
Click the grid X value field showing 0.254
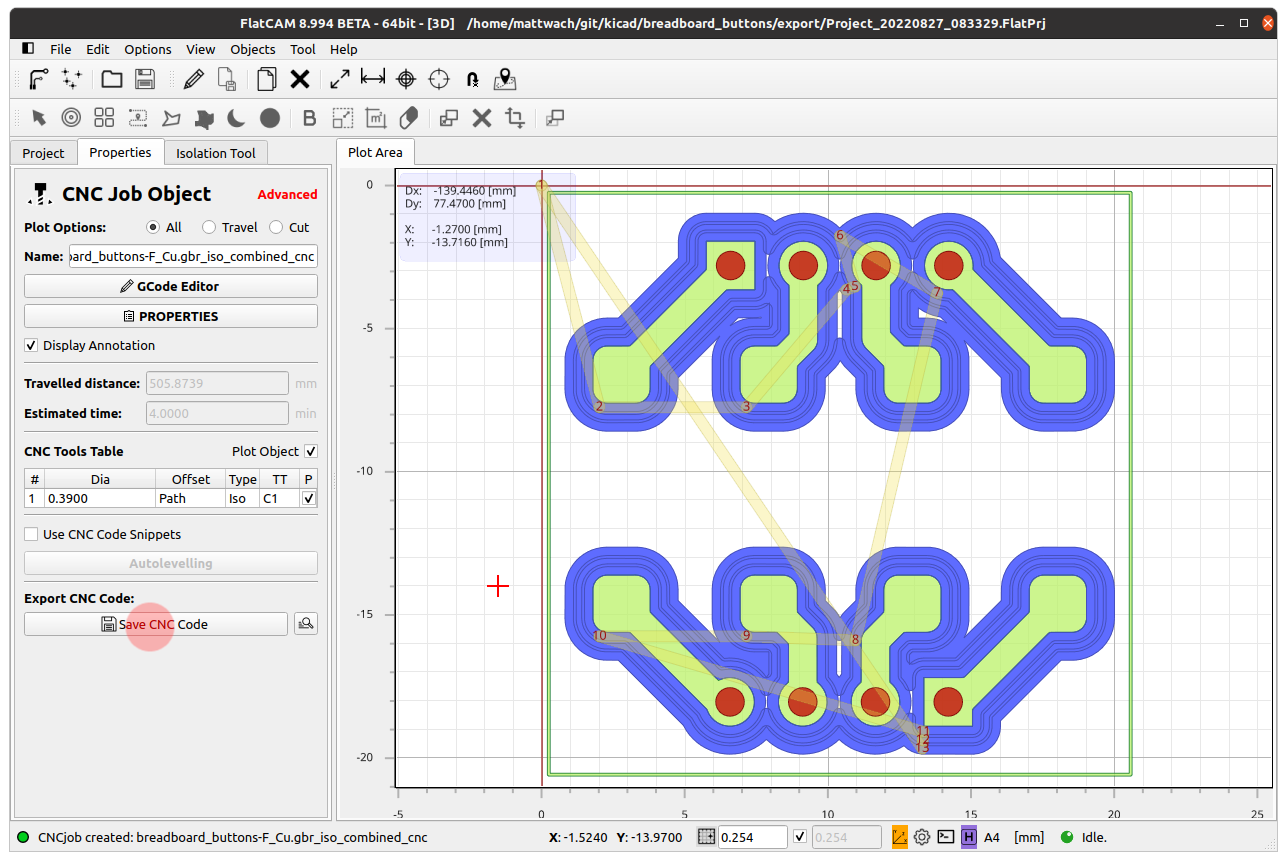(x=752, y=837)
